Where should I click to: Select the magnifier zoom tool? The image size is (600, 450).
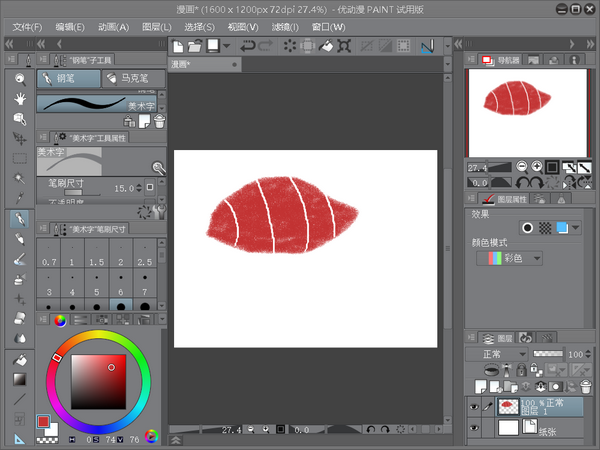[20, 78]
